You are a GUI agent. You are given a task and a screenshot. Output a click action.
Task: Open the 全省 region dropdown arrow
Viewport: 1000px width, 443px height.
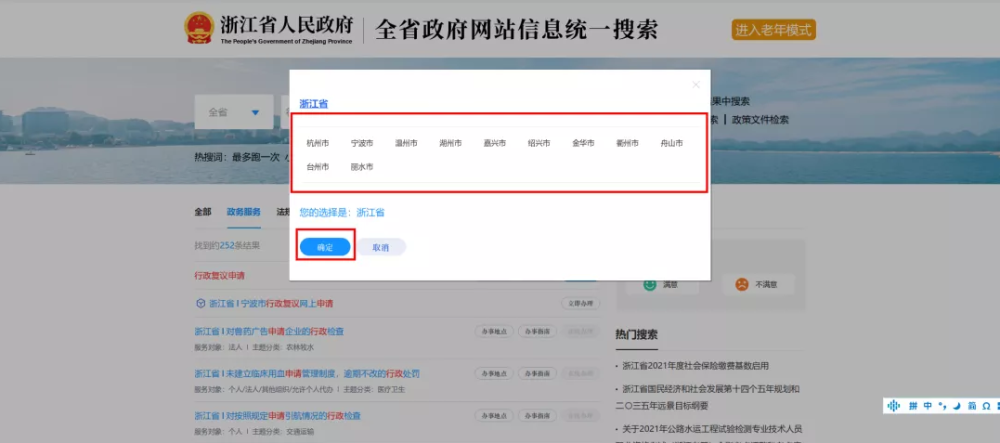point(255,113)
